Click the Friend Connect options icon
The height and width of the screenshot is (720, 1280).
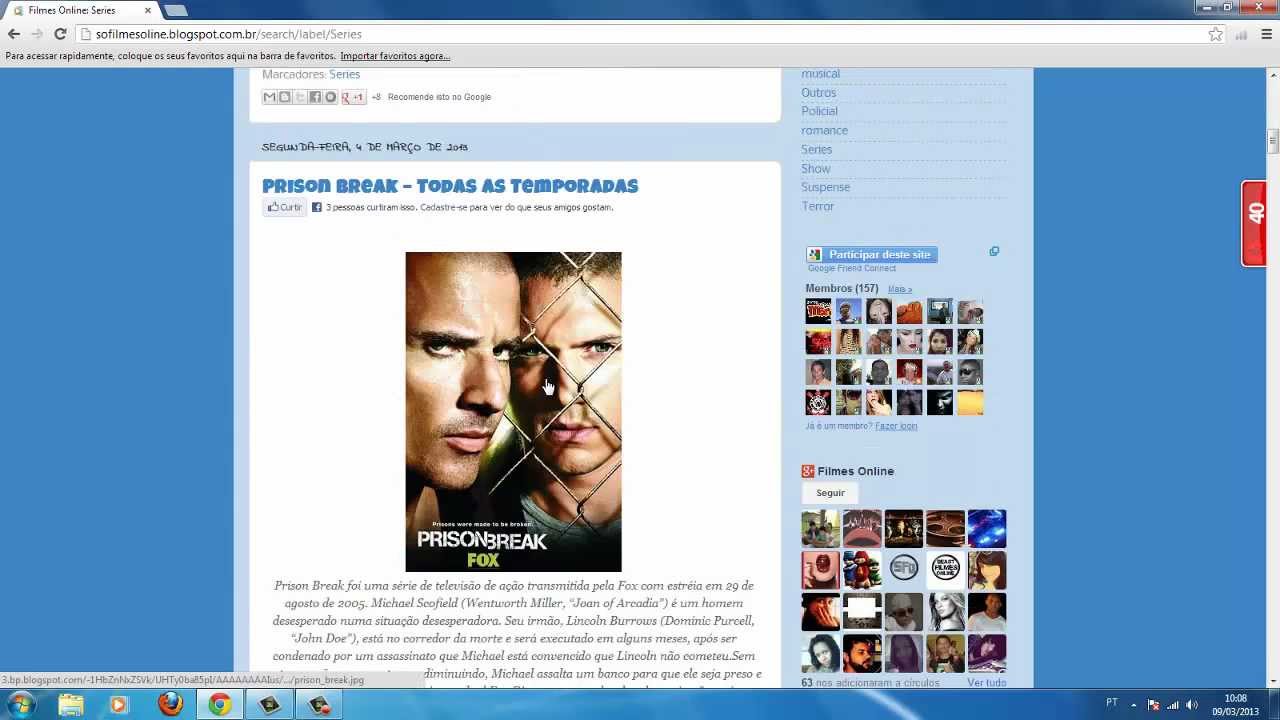[994, 251]
